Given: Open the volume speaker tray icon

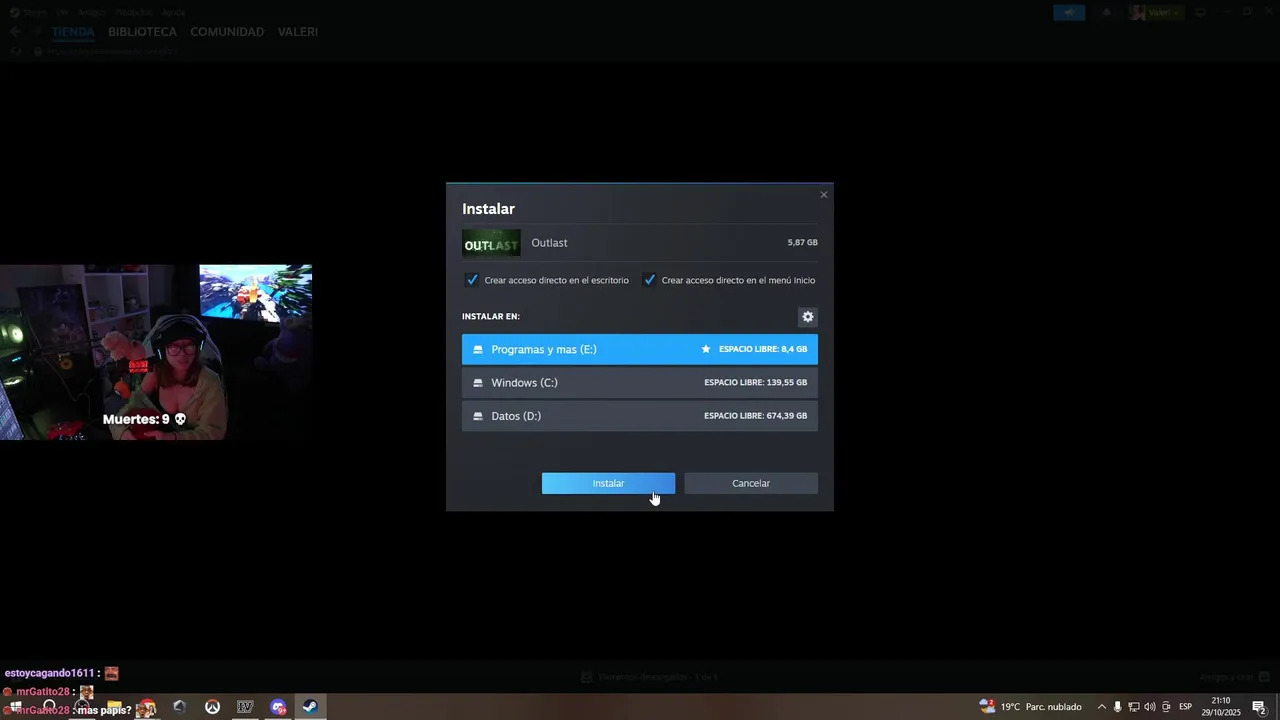Looking at the screenshot, I should coord(1150,707).
